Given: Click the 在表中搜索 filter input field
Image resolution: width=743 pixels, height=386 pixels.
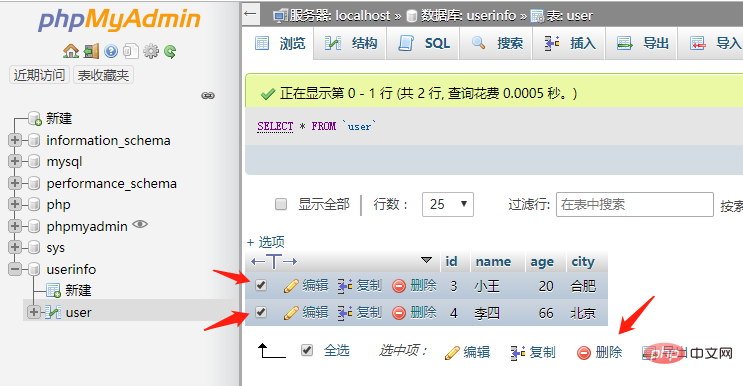Looking at the screenshot, I should click(x=634, y=204).
